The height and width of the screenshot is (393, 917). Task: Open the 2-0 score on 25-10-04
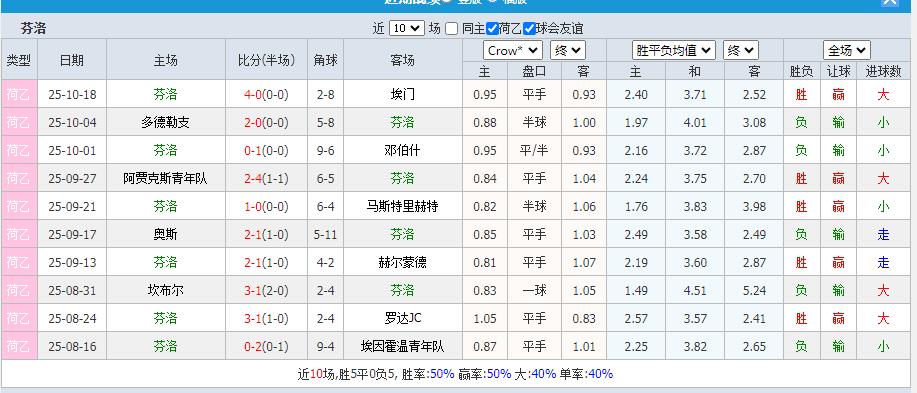tap(252, 122)
